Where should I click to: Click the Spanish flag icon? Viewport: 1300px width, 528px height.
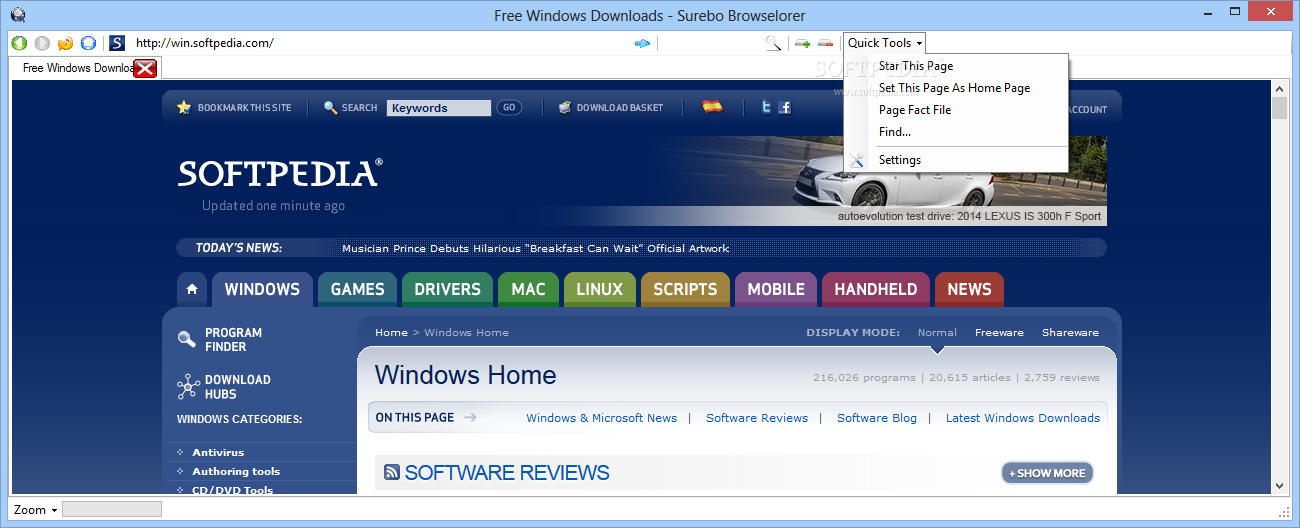[x=712, y=106]
